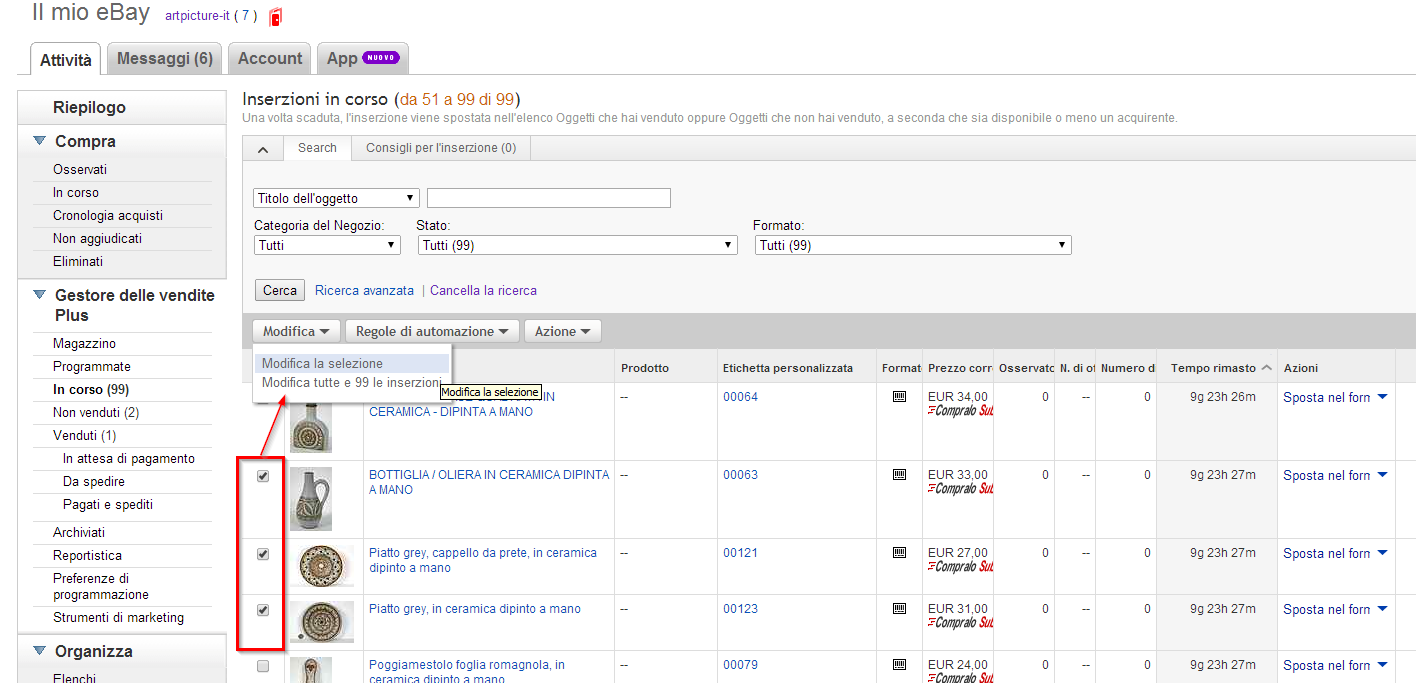Click Cancella la ricerca link
This screenshot has width=1416, height=683.
tap(483, 291)
